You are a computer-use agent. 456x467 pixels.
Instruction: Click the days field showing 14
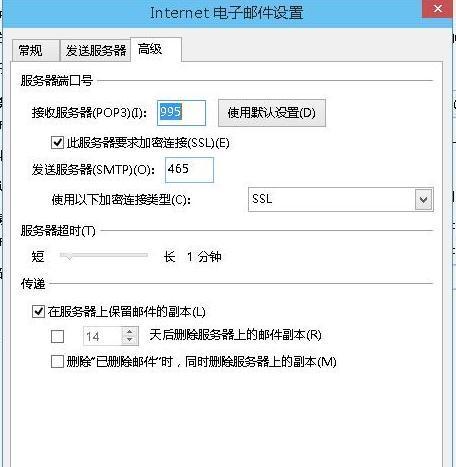[102, 336]
